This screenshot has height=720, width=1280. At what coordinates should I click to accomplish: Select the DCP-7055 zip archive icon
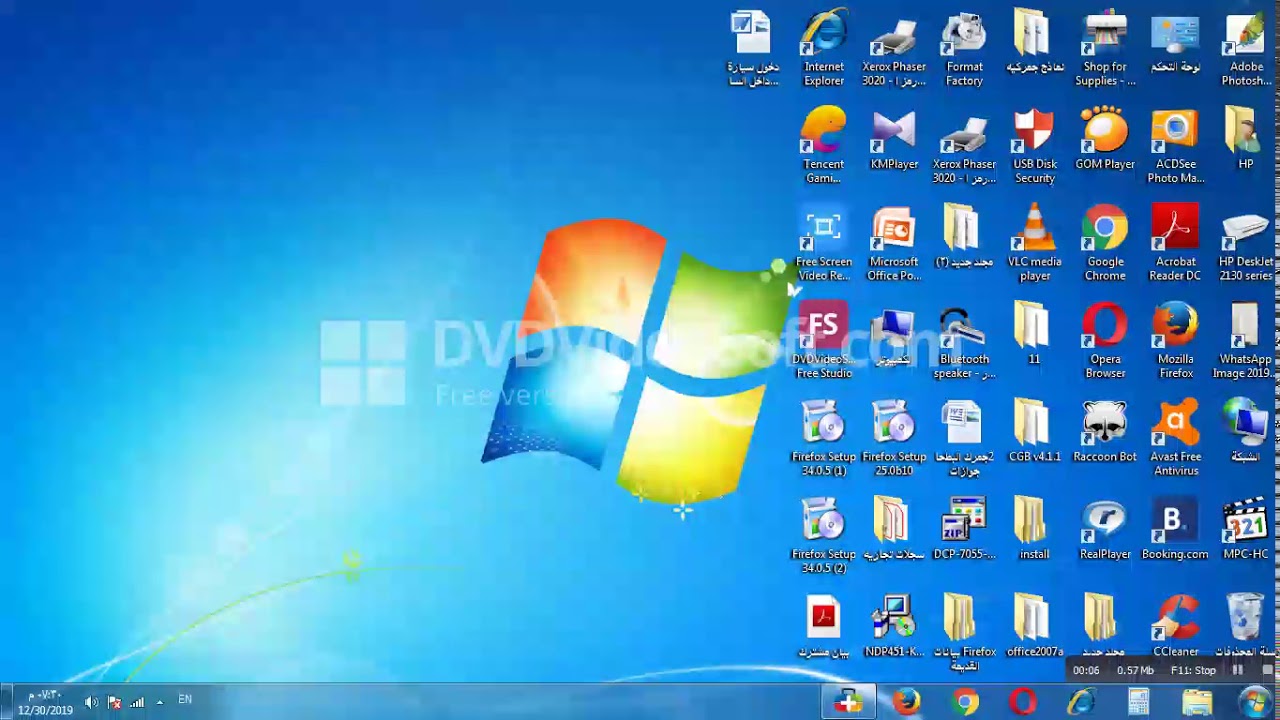click(964, 530)
